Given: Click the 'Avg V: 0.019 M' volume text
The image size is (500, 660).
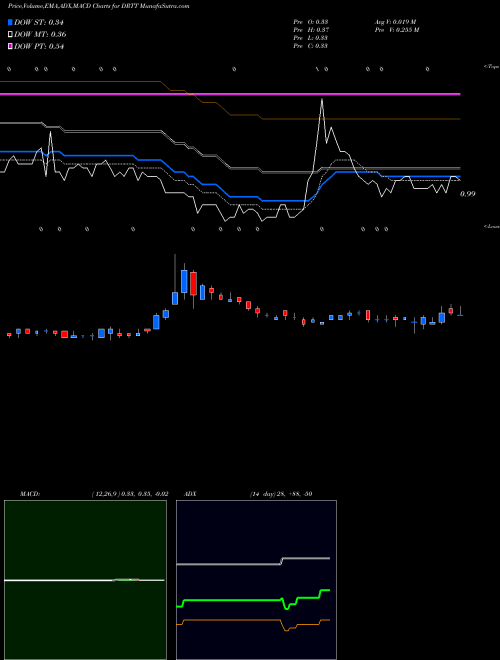Looking at the screenshot, I should [x=396, y=22].
